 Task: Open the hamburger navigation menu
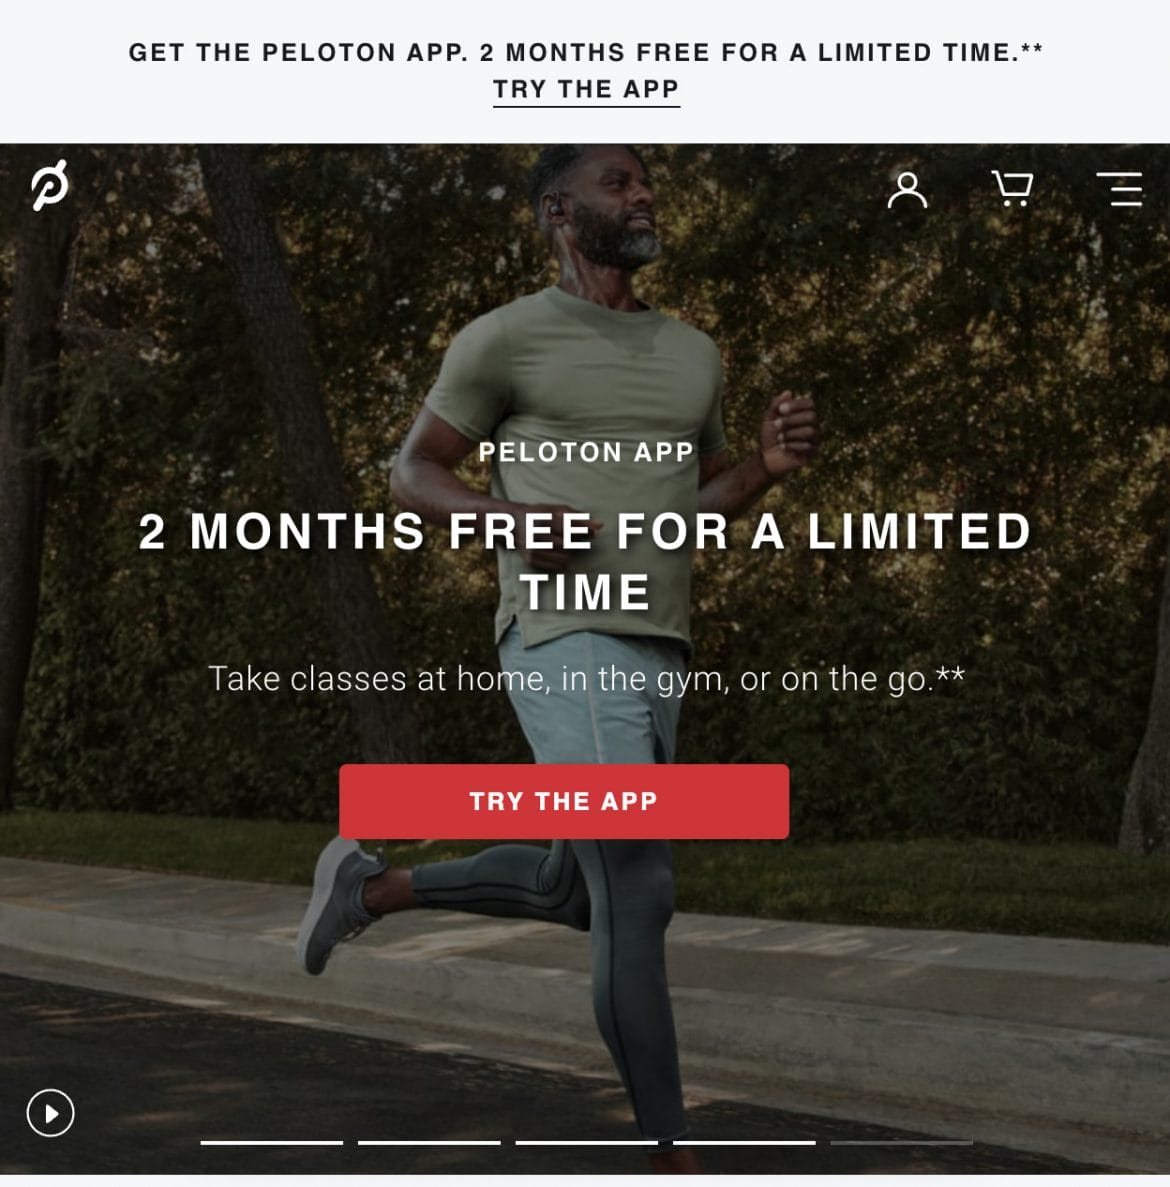tap(1119, 188)
